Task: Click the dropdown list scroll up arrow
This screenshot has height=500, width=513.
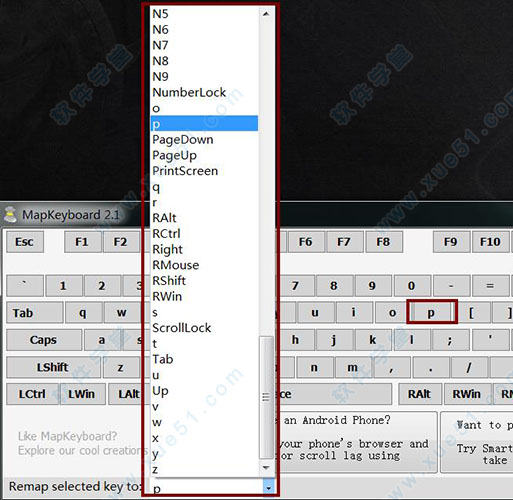Action: pos(266,14)
